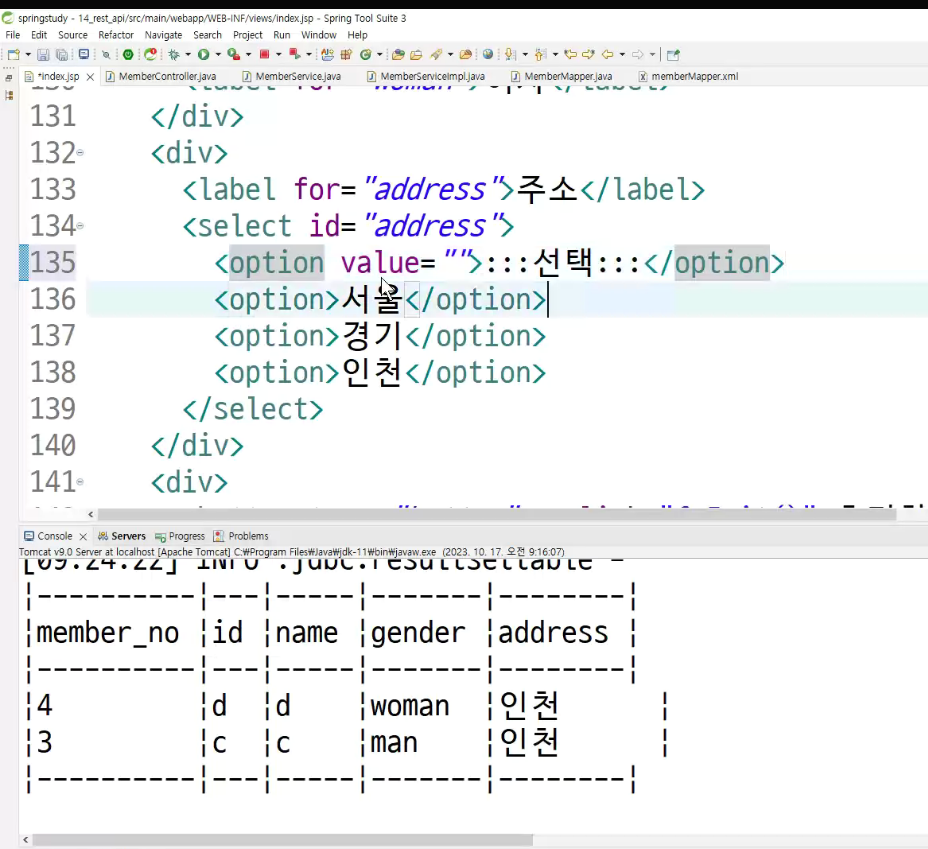Collapse the code fold on line 134
928x849 pixels.
click(80, 225)
